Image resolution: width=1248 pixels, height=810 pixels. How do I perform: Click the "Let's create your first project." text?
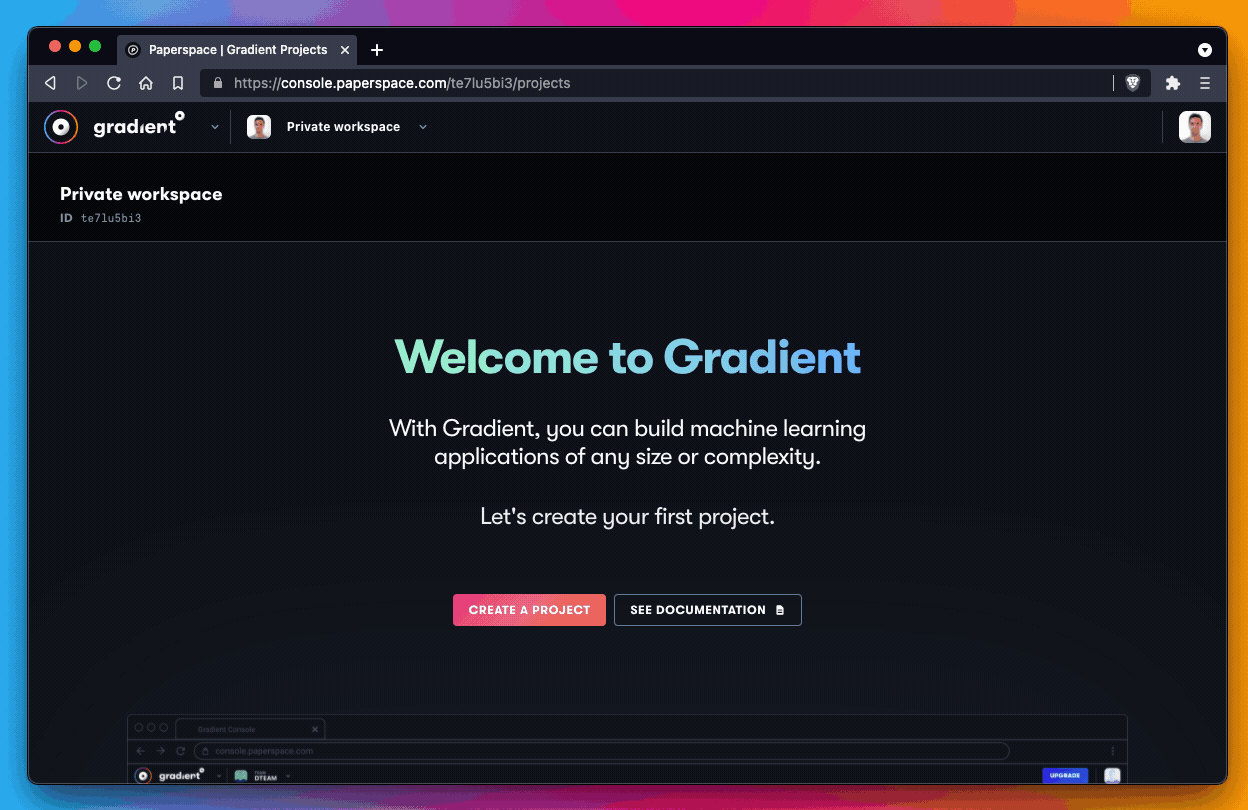pos(628,517)
